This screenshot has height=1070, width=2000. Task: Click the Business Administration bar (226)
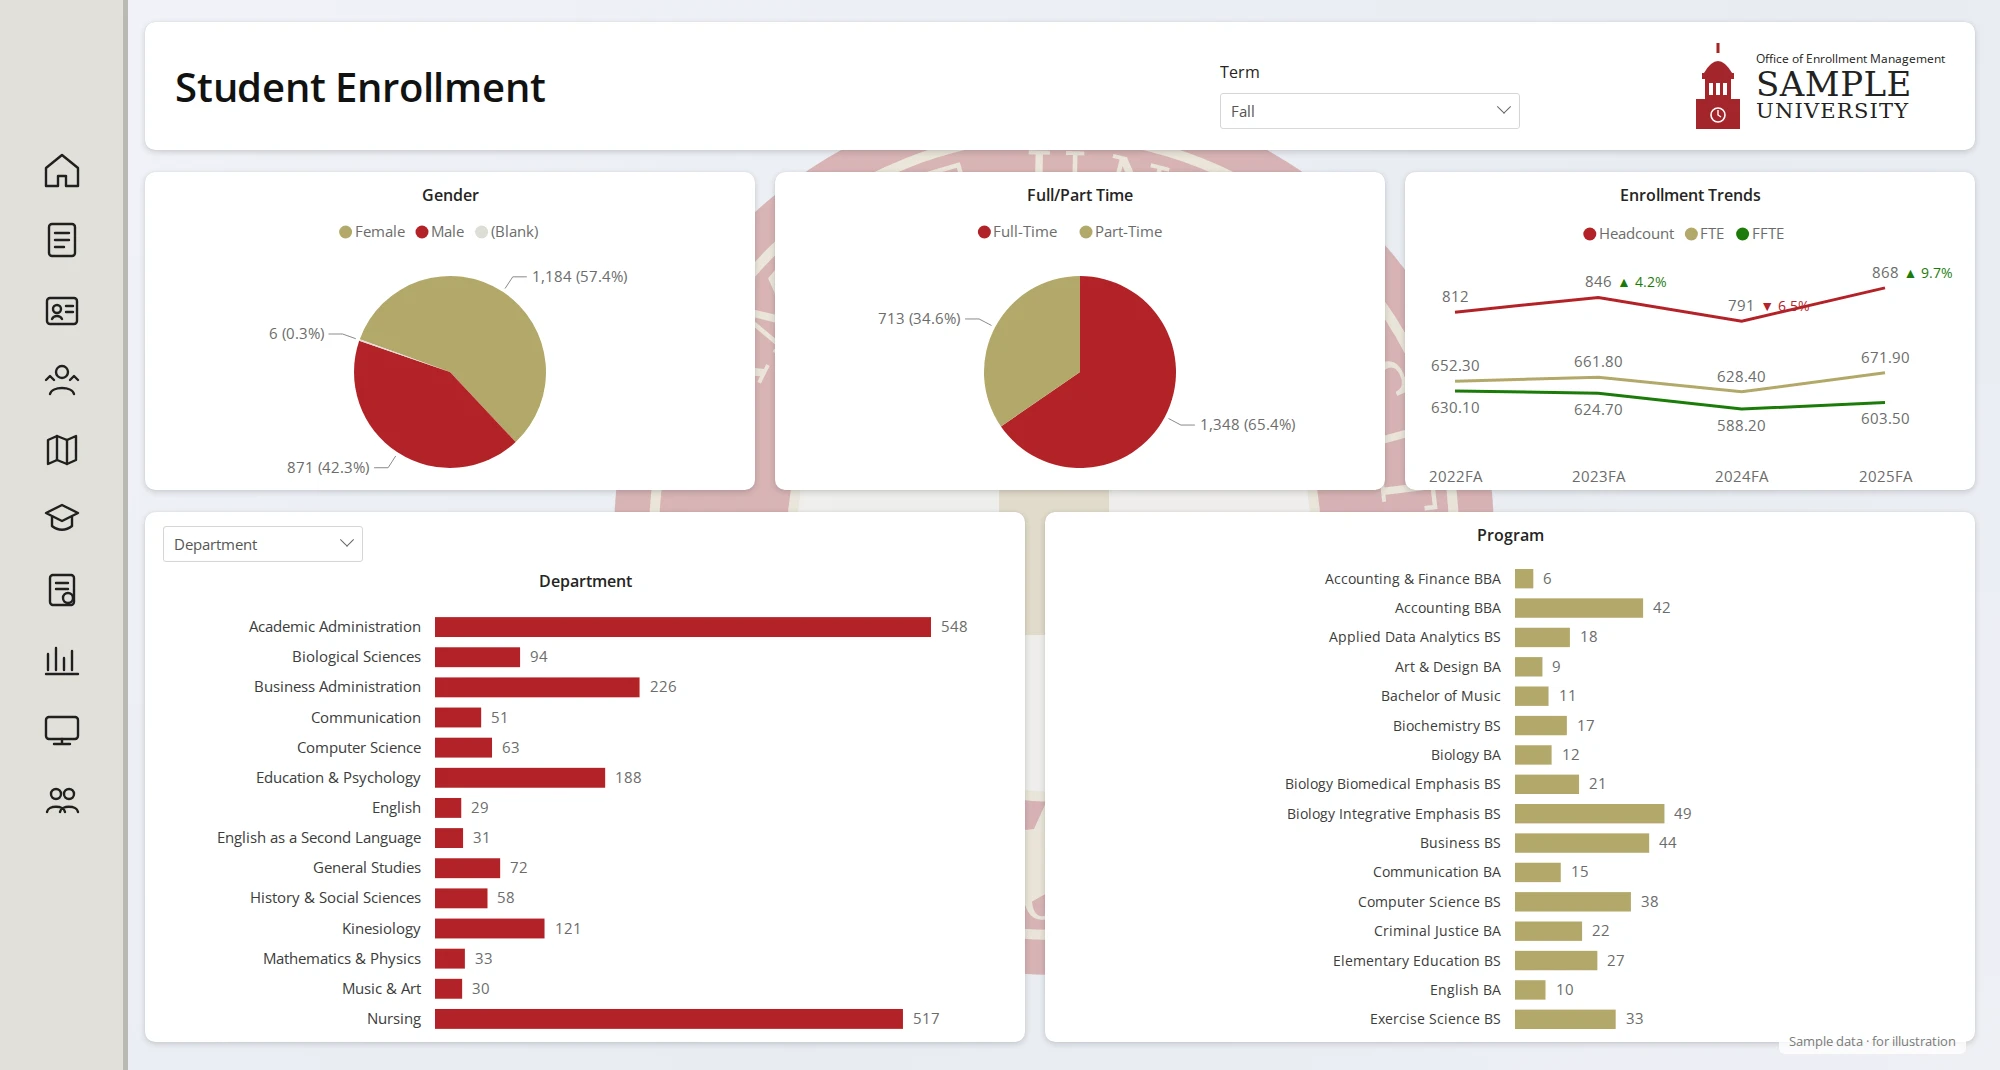[x=537, y=687]
